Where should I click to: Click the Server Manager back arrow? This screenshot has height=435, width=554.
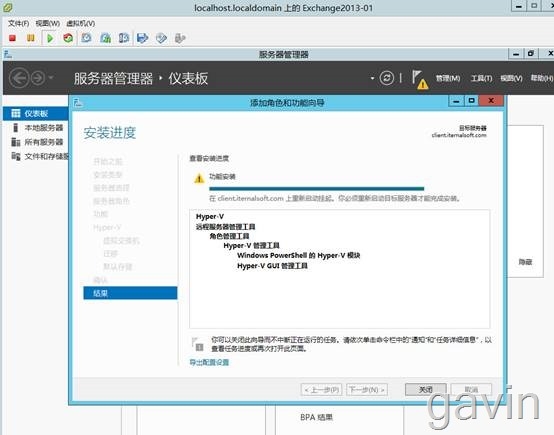(x=19, y=78)
